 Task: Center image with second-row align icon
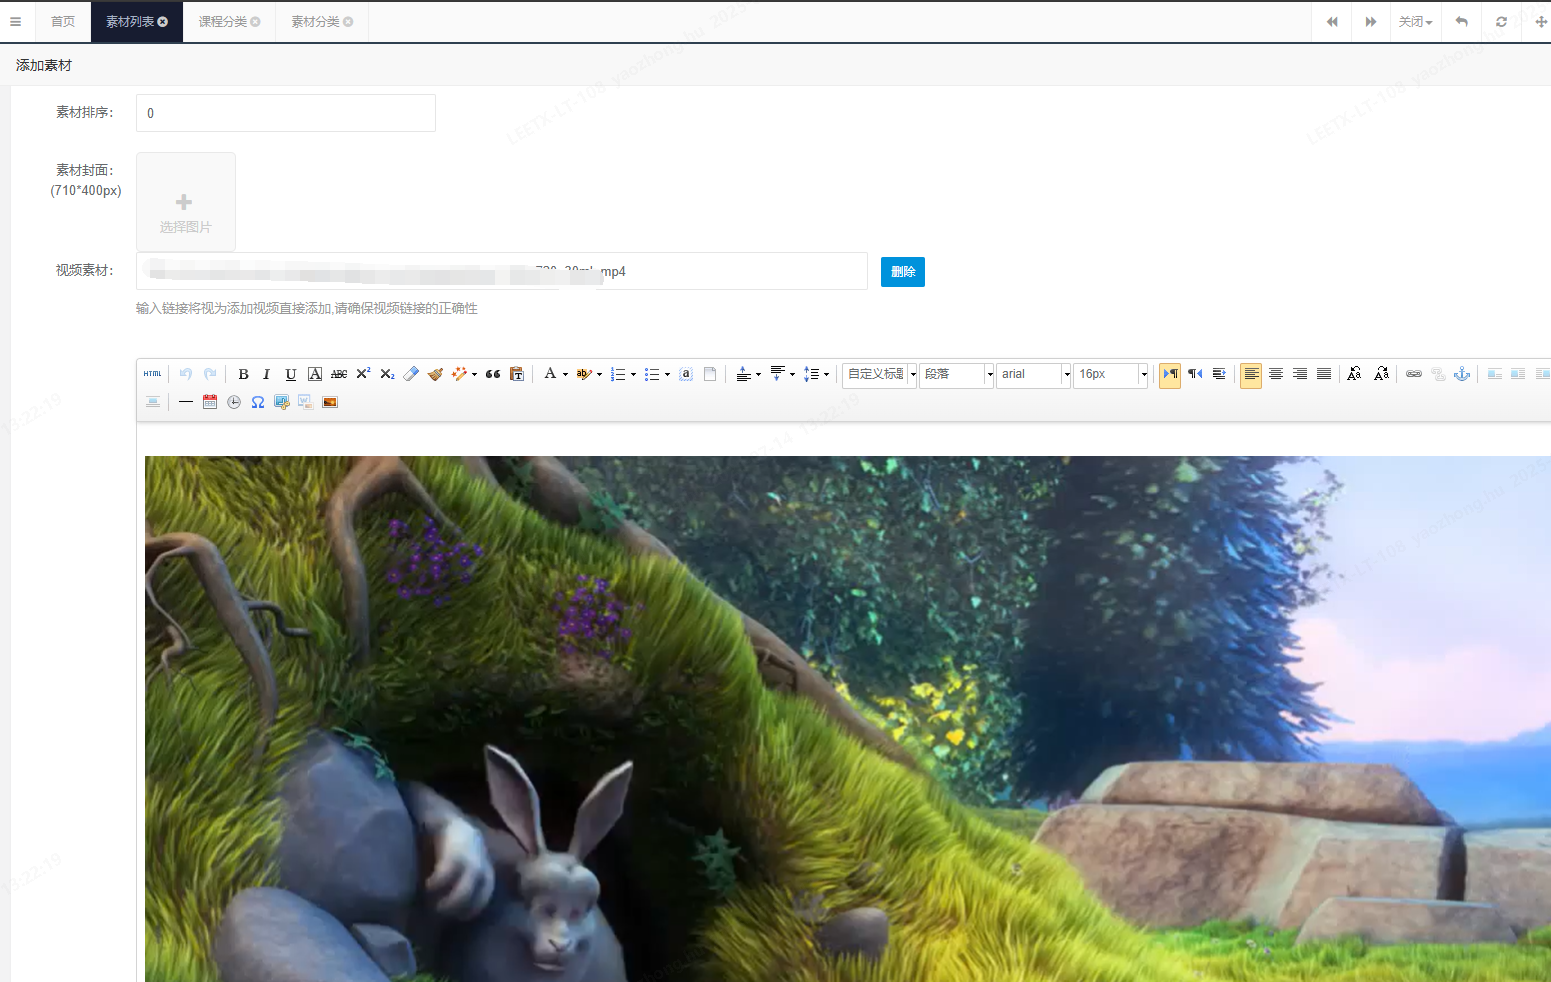pyautogui.click(x=152, y=402)
